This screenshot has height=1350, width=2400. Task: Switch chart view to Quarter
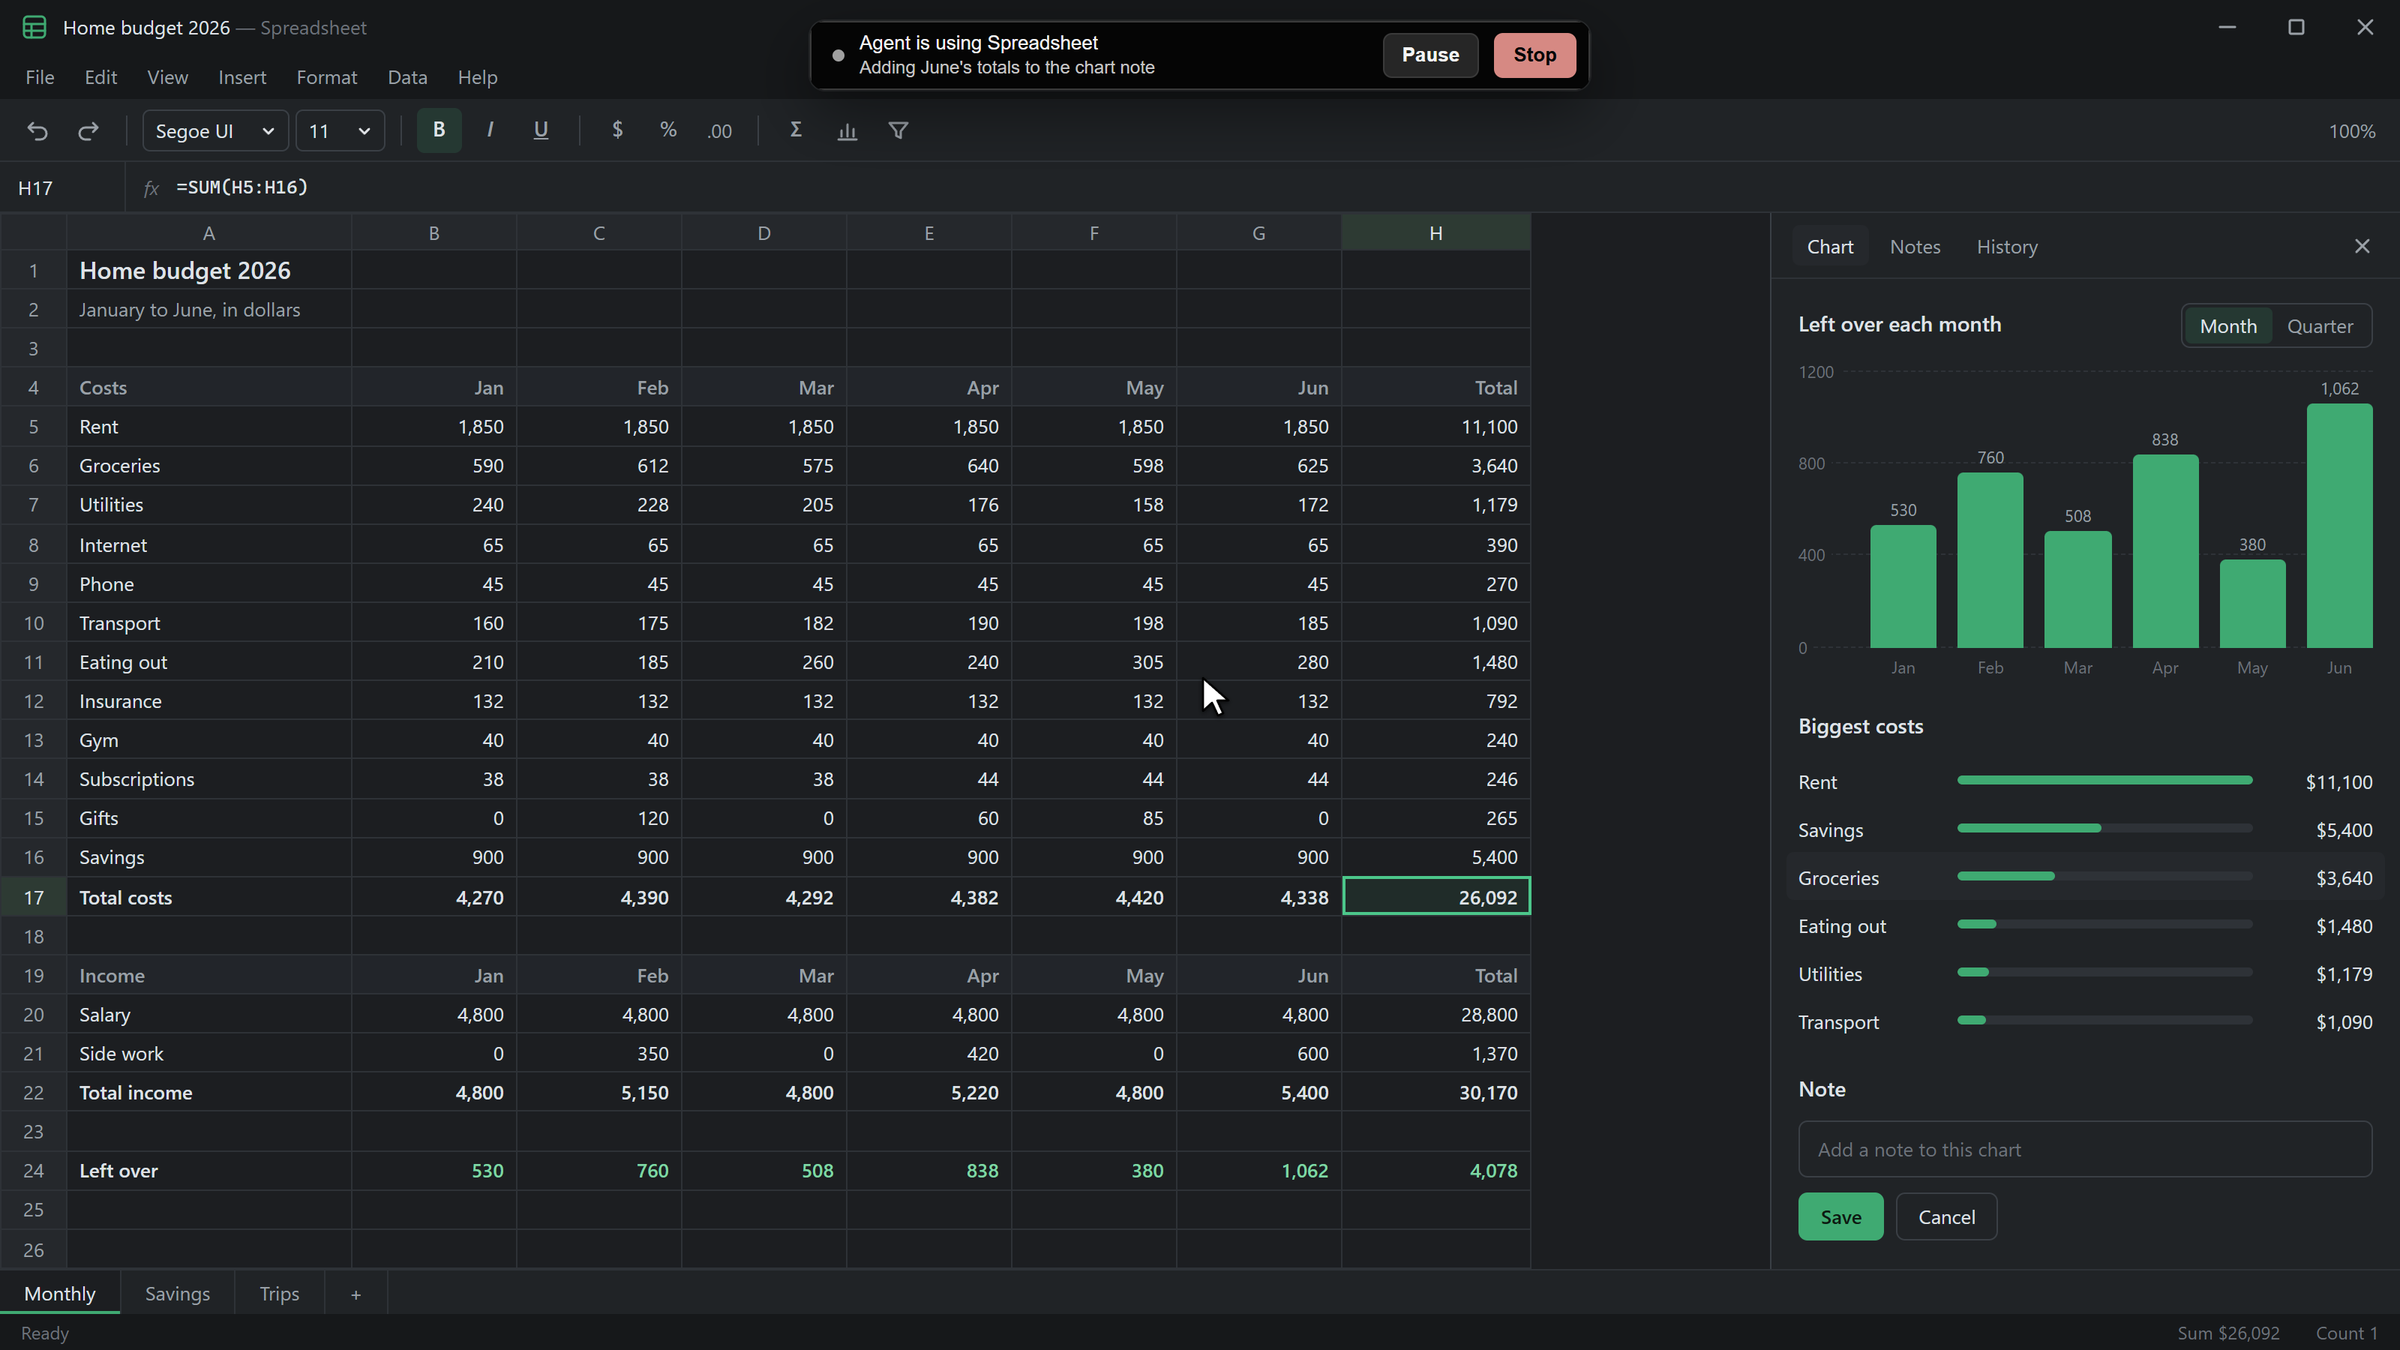coord(2320,326)
